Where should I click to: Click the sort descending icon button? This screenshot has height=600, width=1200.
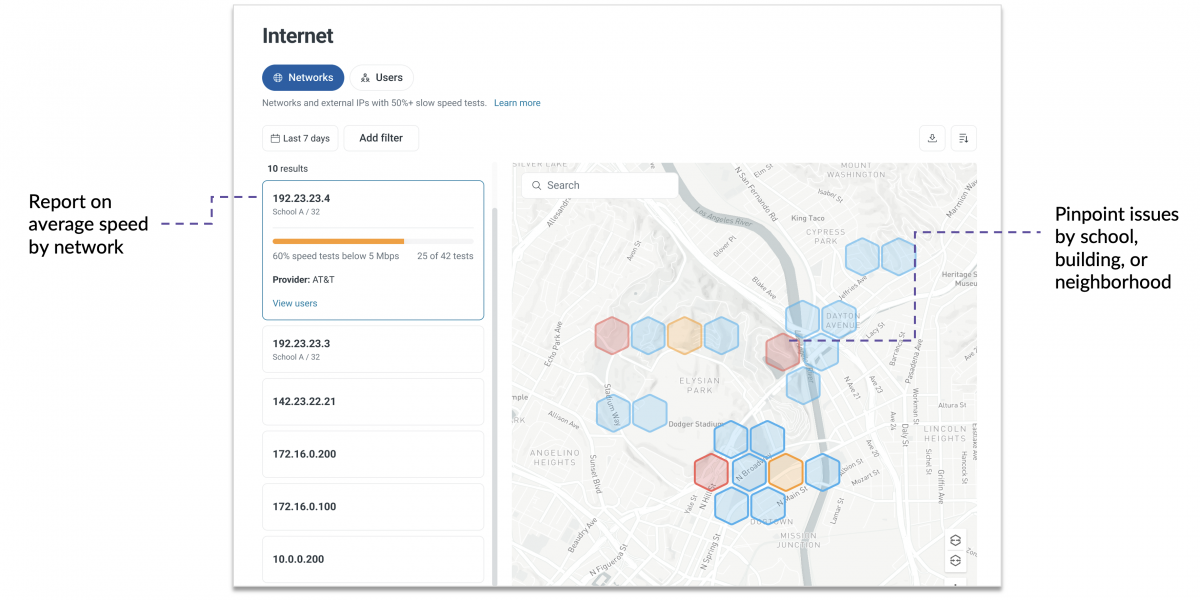[x=963, y=138]
